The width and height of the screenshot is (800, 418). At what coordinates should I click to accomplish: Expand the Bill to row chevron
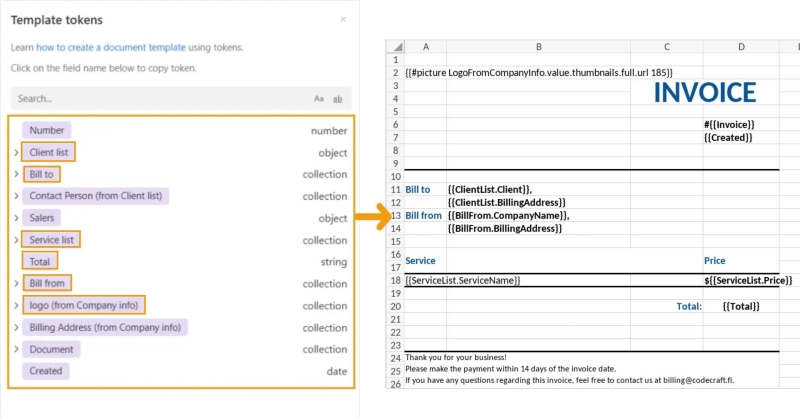tap(16, 174)
